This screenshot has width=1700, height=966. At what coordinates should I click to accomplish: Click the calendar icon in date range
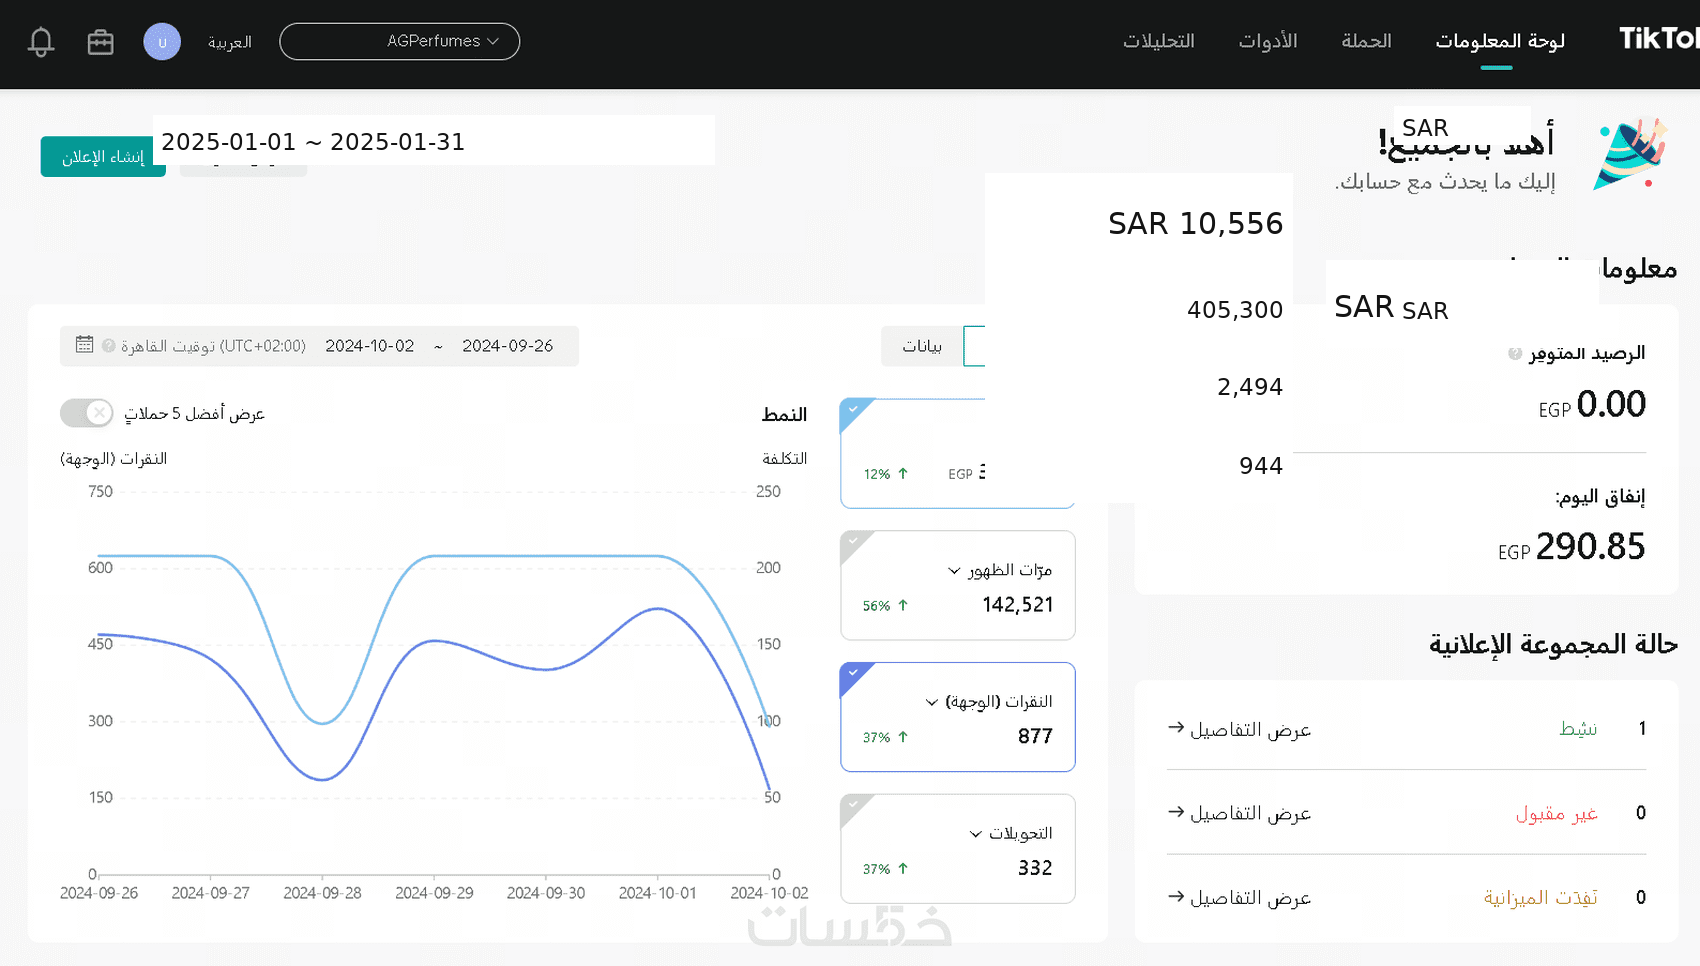coord(85,345)
